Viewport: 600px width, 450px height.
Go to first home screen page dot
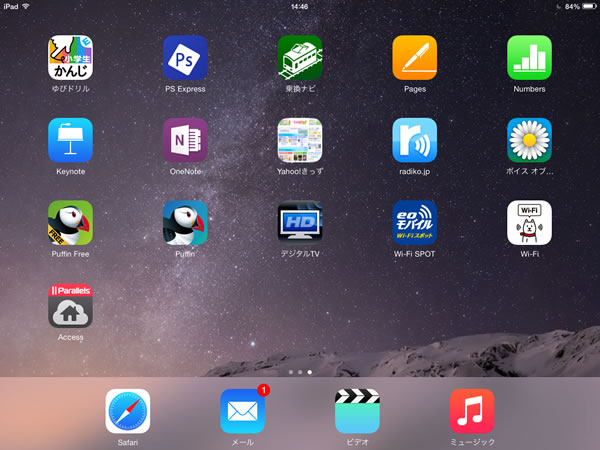291,372
